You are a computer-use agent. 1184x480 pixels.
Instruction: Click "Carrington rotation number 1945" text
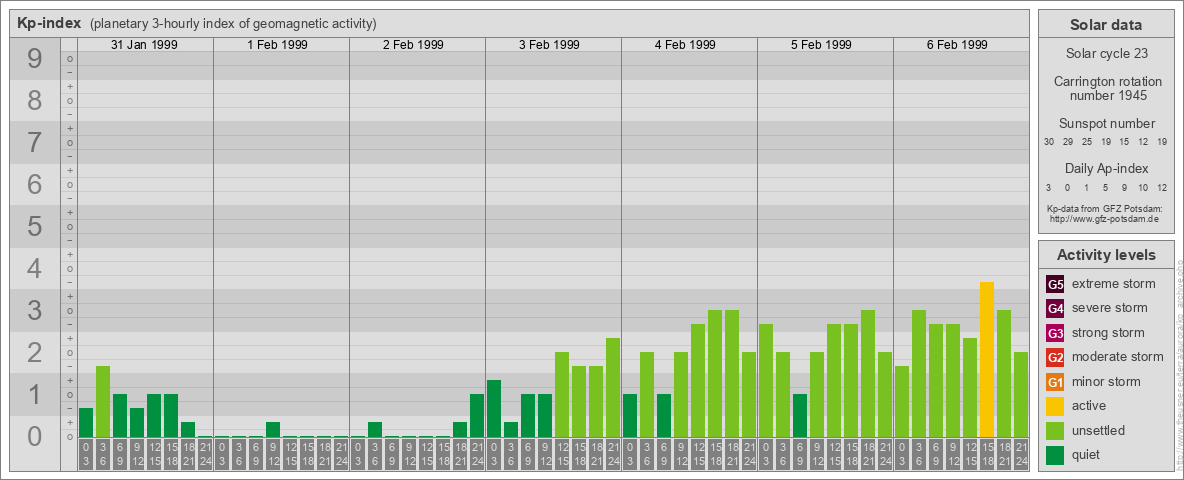point(1106,88)
